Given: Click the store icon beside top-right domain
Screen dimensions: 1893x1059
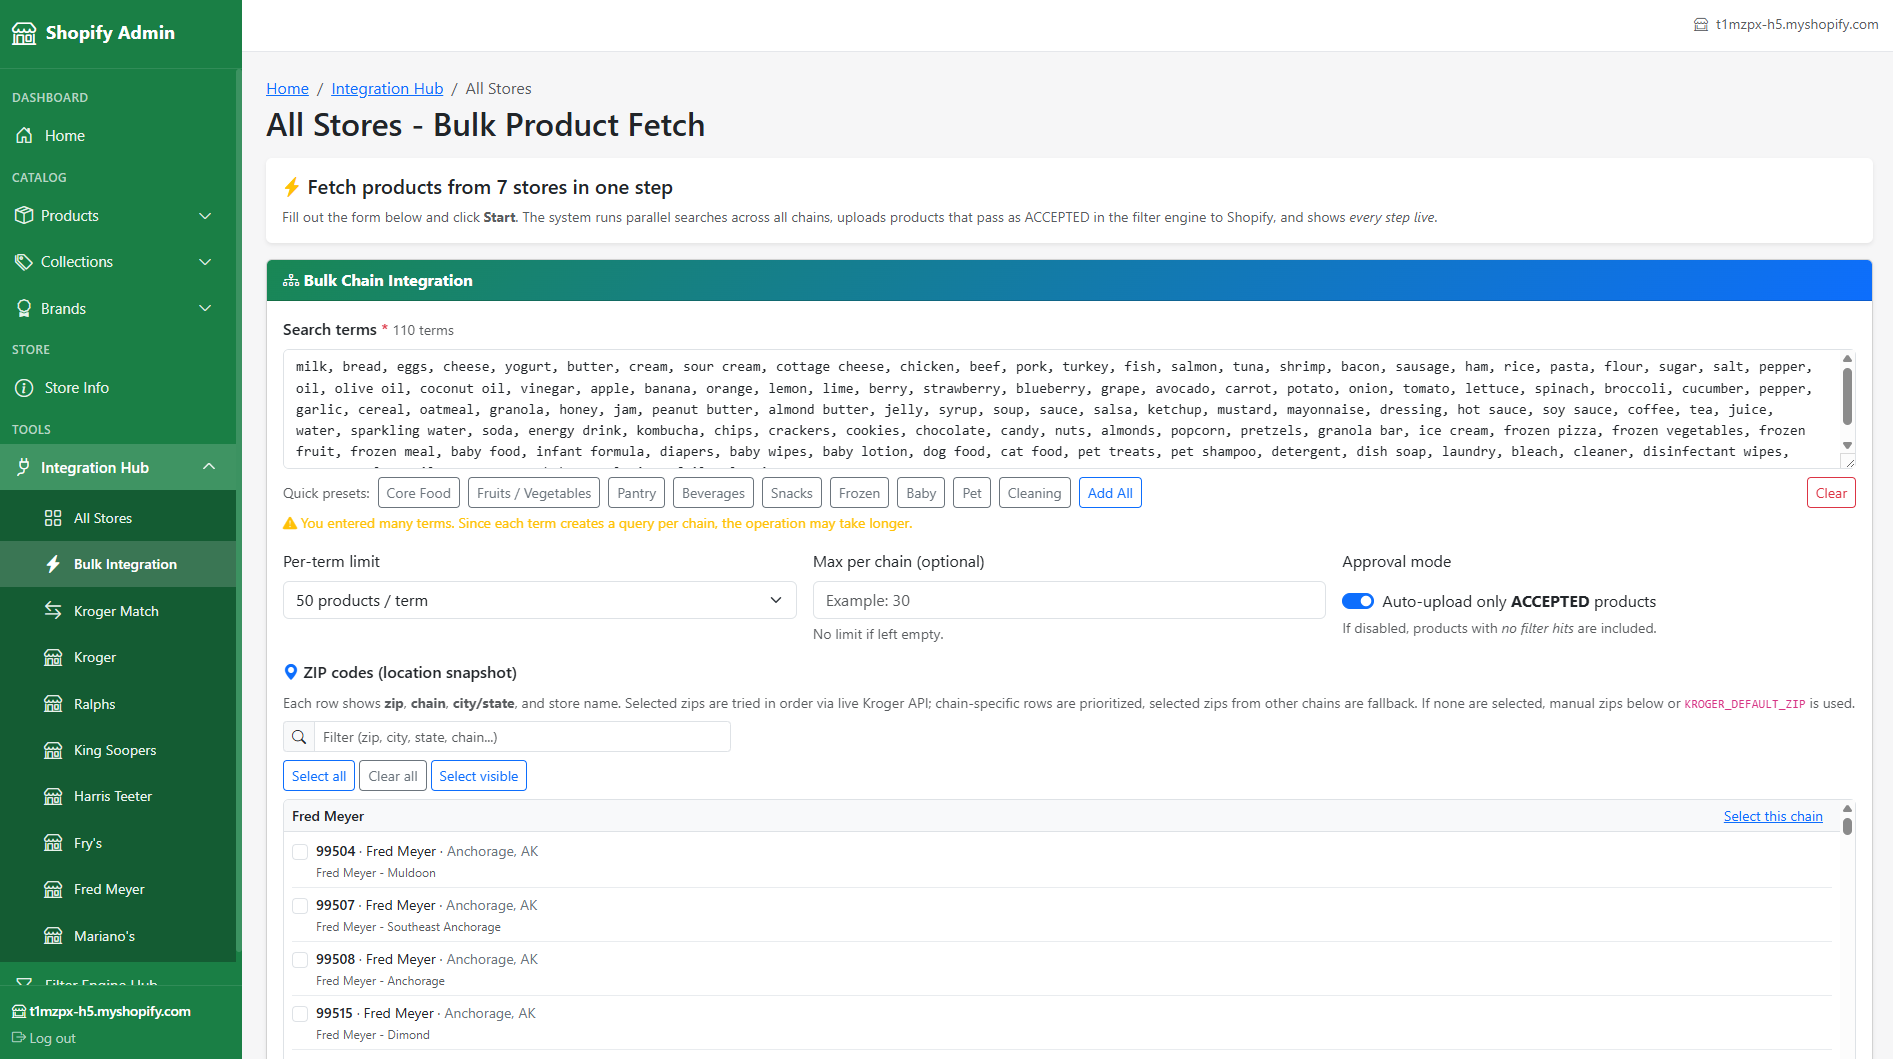Looking at the screenshot, I should pyautogui.click(x=1701, y=25).
